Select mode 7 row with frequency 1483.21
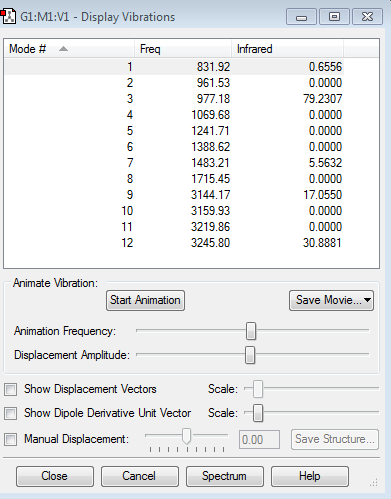This screenshot has height=499, width=391. (174, 163)
